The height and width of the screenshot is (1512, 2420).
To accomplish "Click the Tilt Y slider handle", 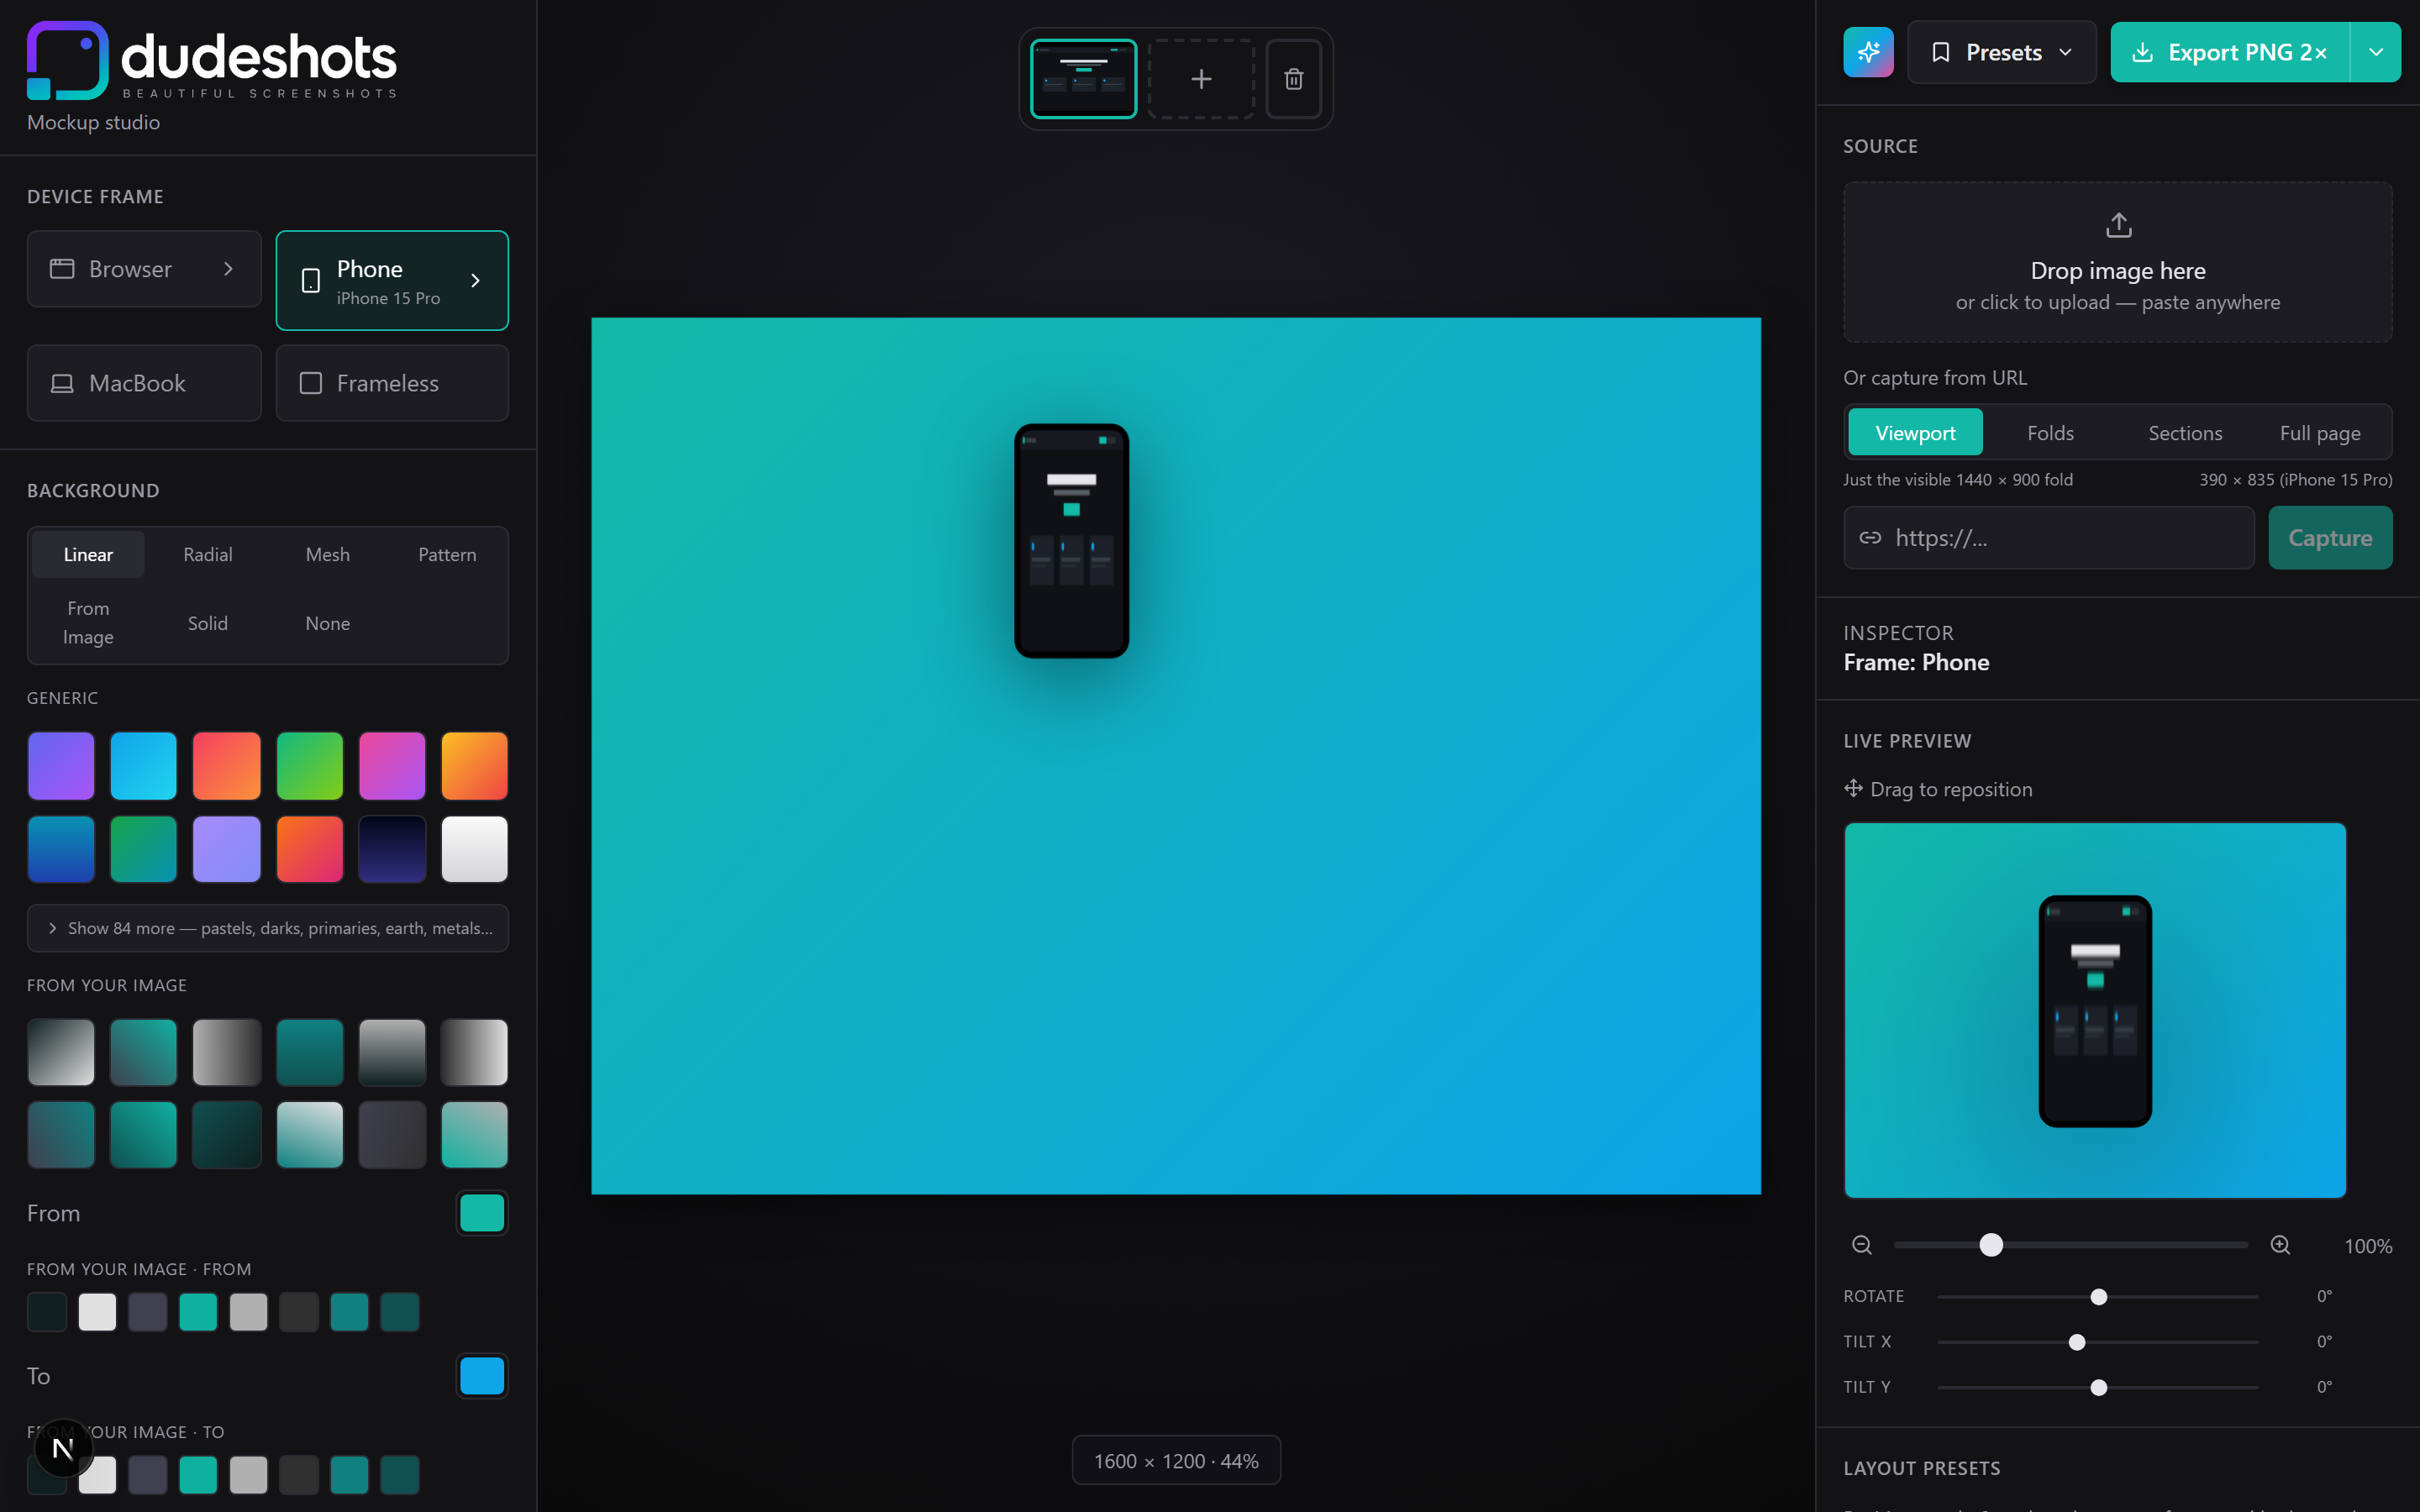I will click(x=2099, y=1388).
